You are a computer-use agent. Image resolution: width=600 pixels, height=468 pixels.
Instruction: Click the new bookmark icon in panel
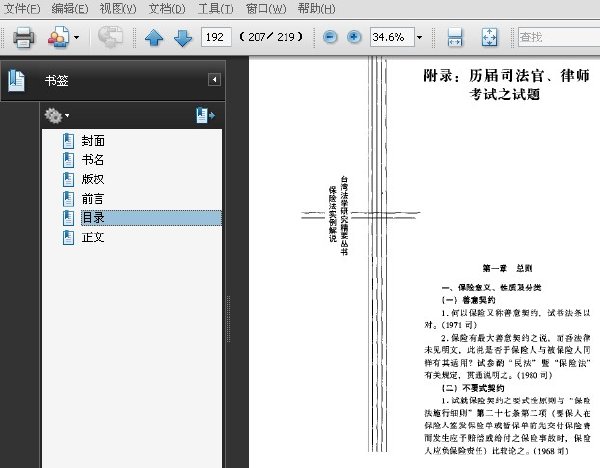[205, 115]
